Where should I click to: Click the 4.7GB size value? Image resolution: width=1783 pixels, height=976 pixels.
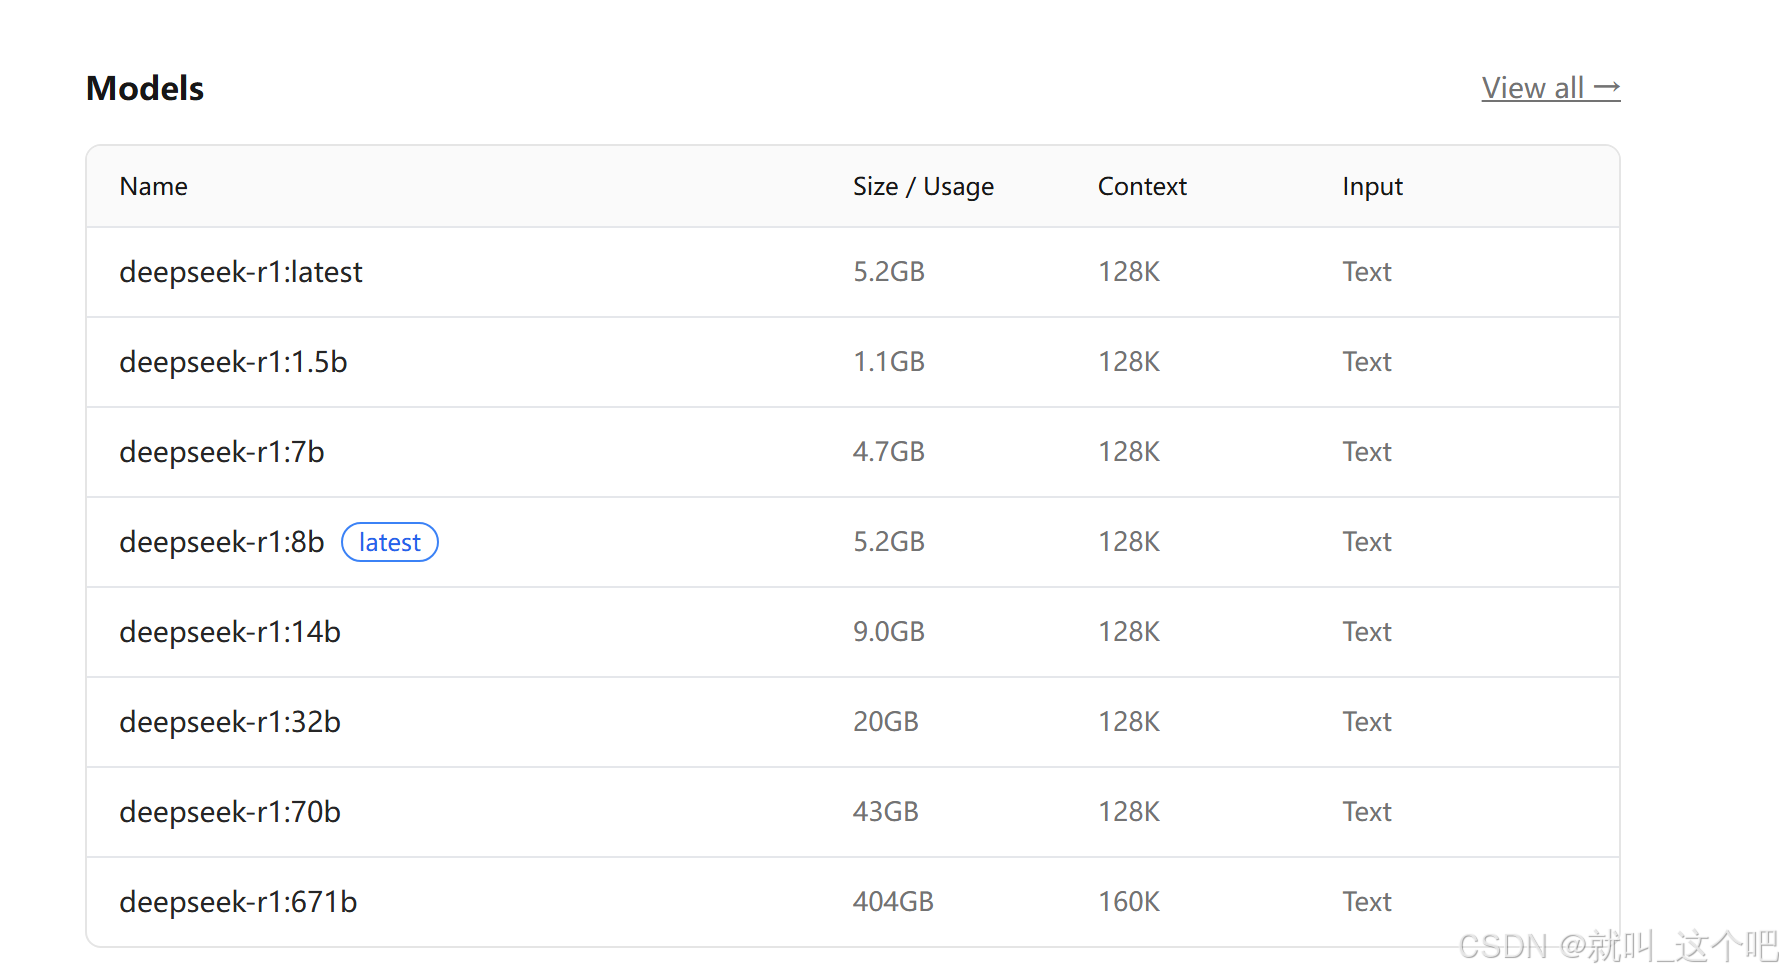[889, 452]
